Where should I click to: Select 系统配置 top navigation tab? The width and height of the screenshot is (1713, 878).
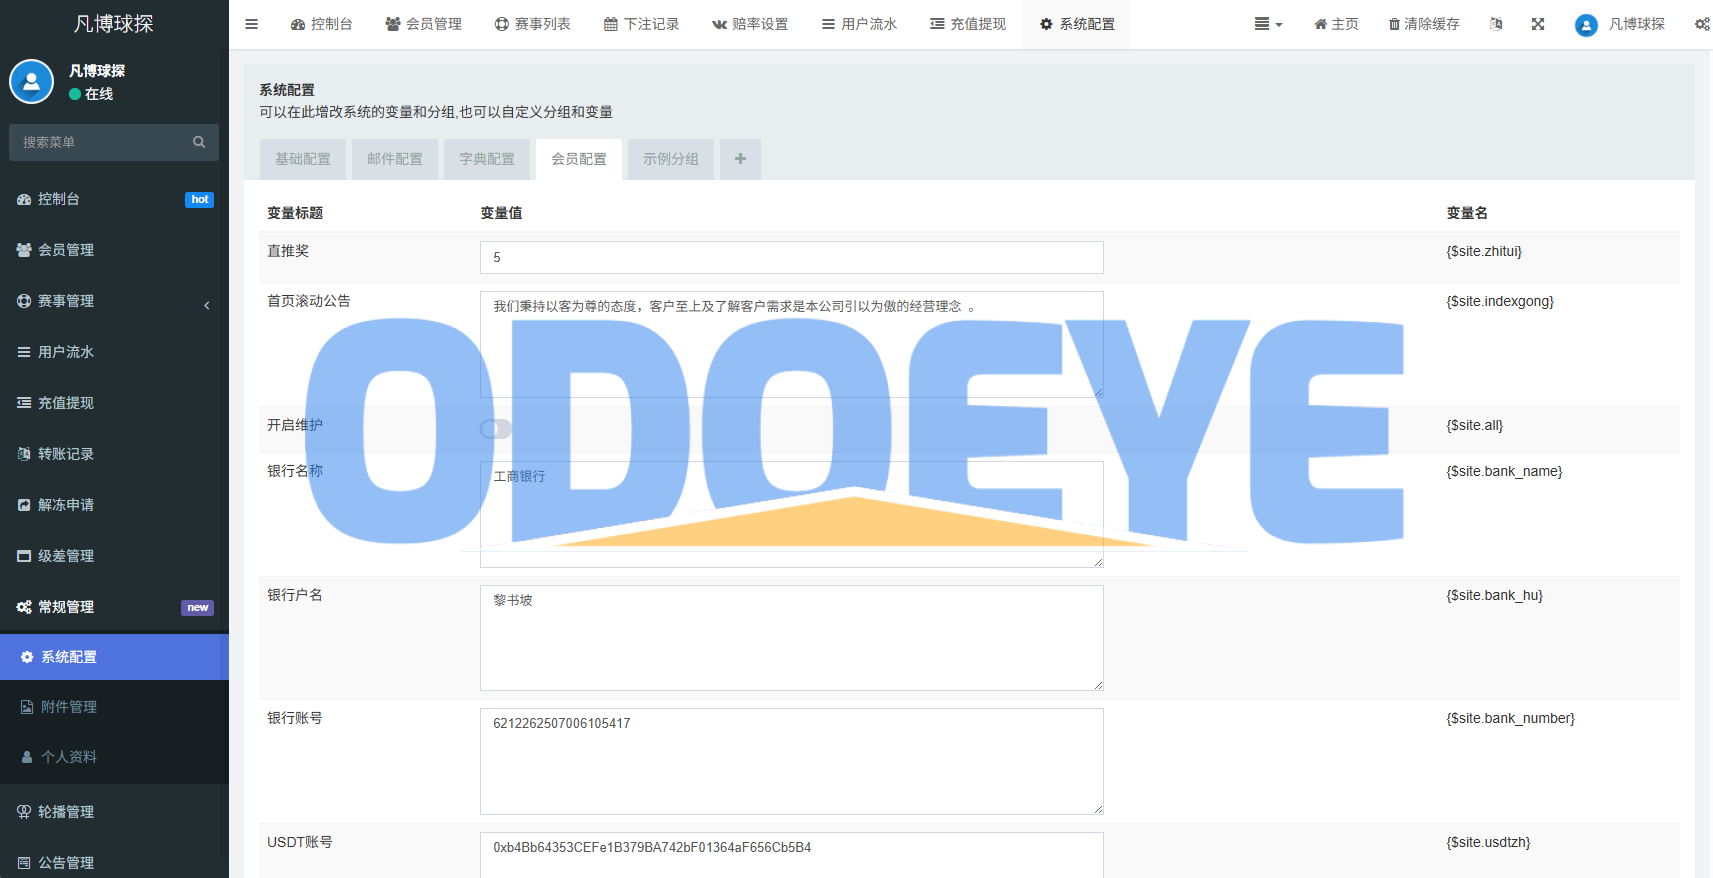(x=1077, y=24)
